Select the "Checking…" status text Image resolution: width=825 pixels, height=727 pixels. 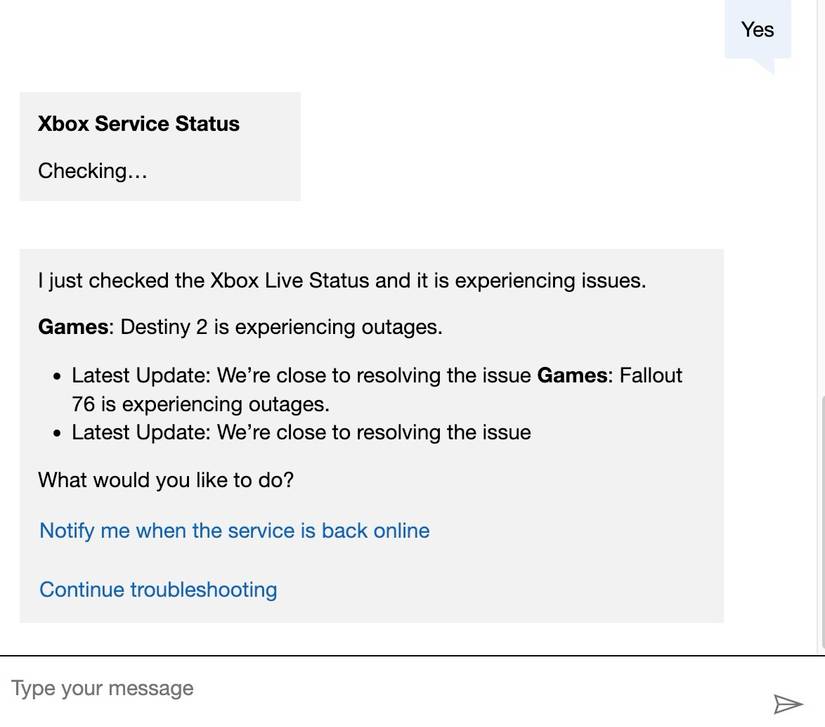pyautogui.click(x=92, y=168)
